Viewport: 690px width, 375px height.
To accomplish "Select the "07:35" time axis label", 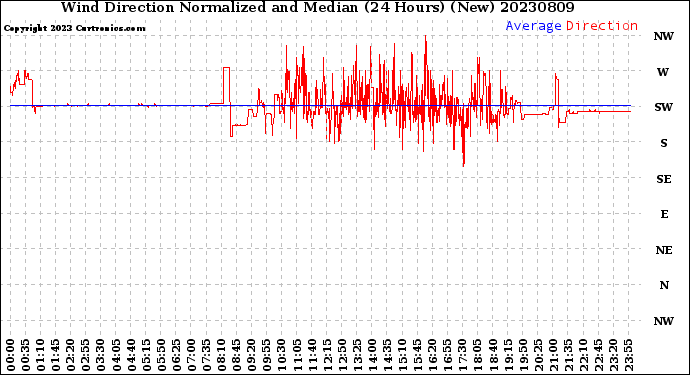I will coord(206,355).
